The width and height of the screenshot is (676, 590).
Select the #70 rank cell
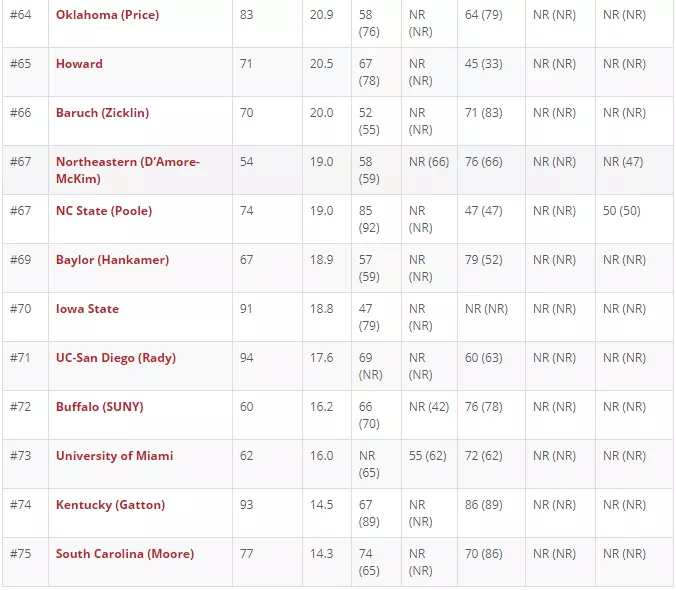[21, 309]
